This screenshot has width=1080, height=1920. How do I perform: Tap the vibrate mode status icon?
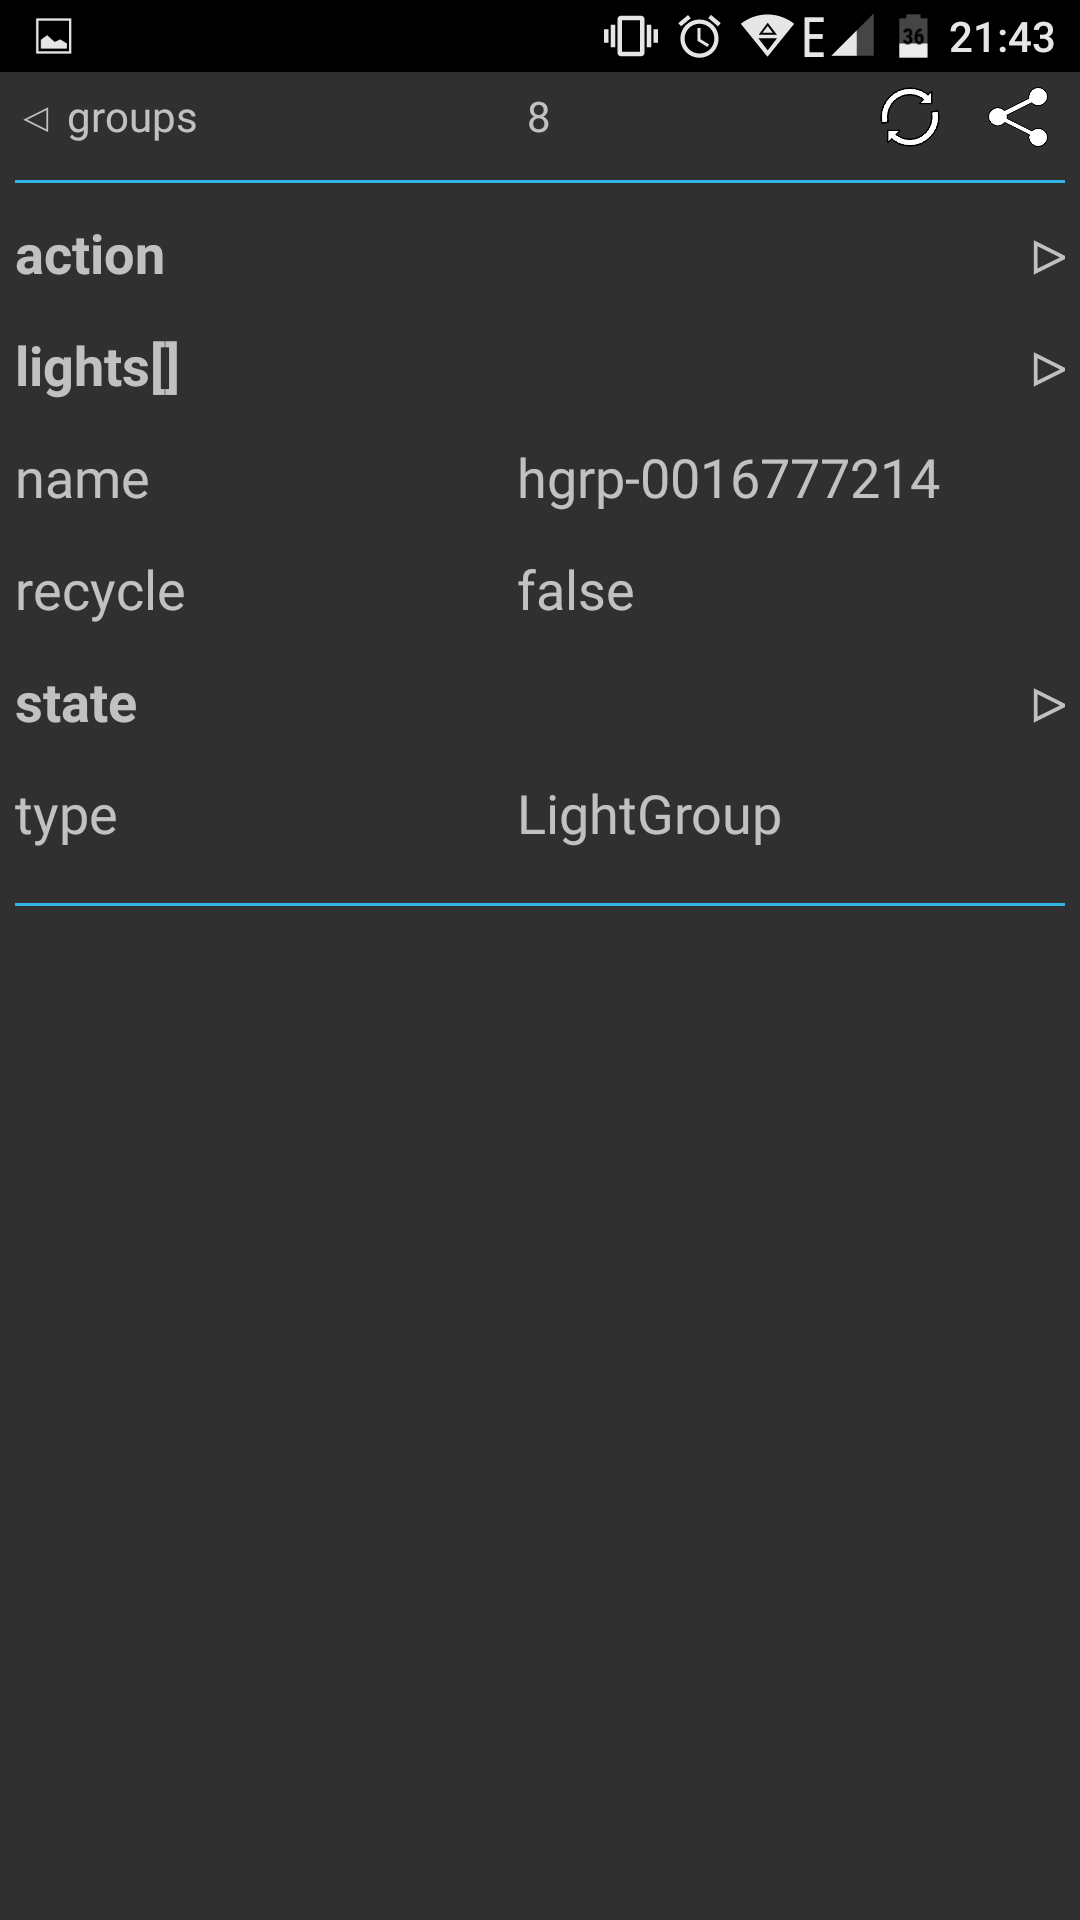click(631, 37)
